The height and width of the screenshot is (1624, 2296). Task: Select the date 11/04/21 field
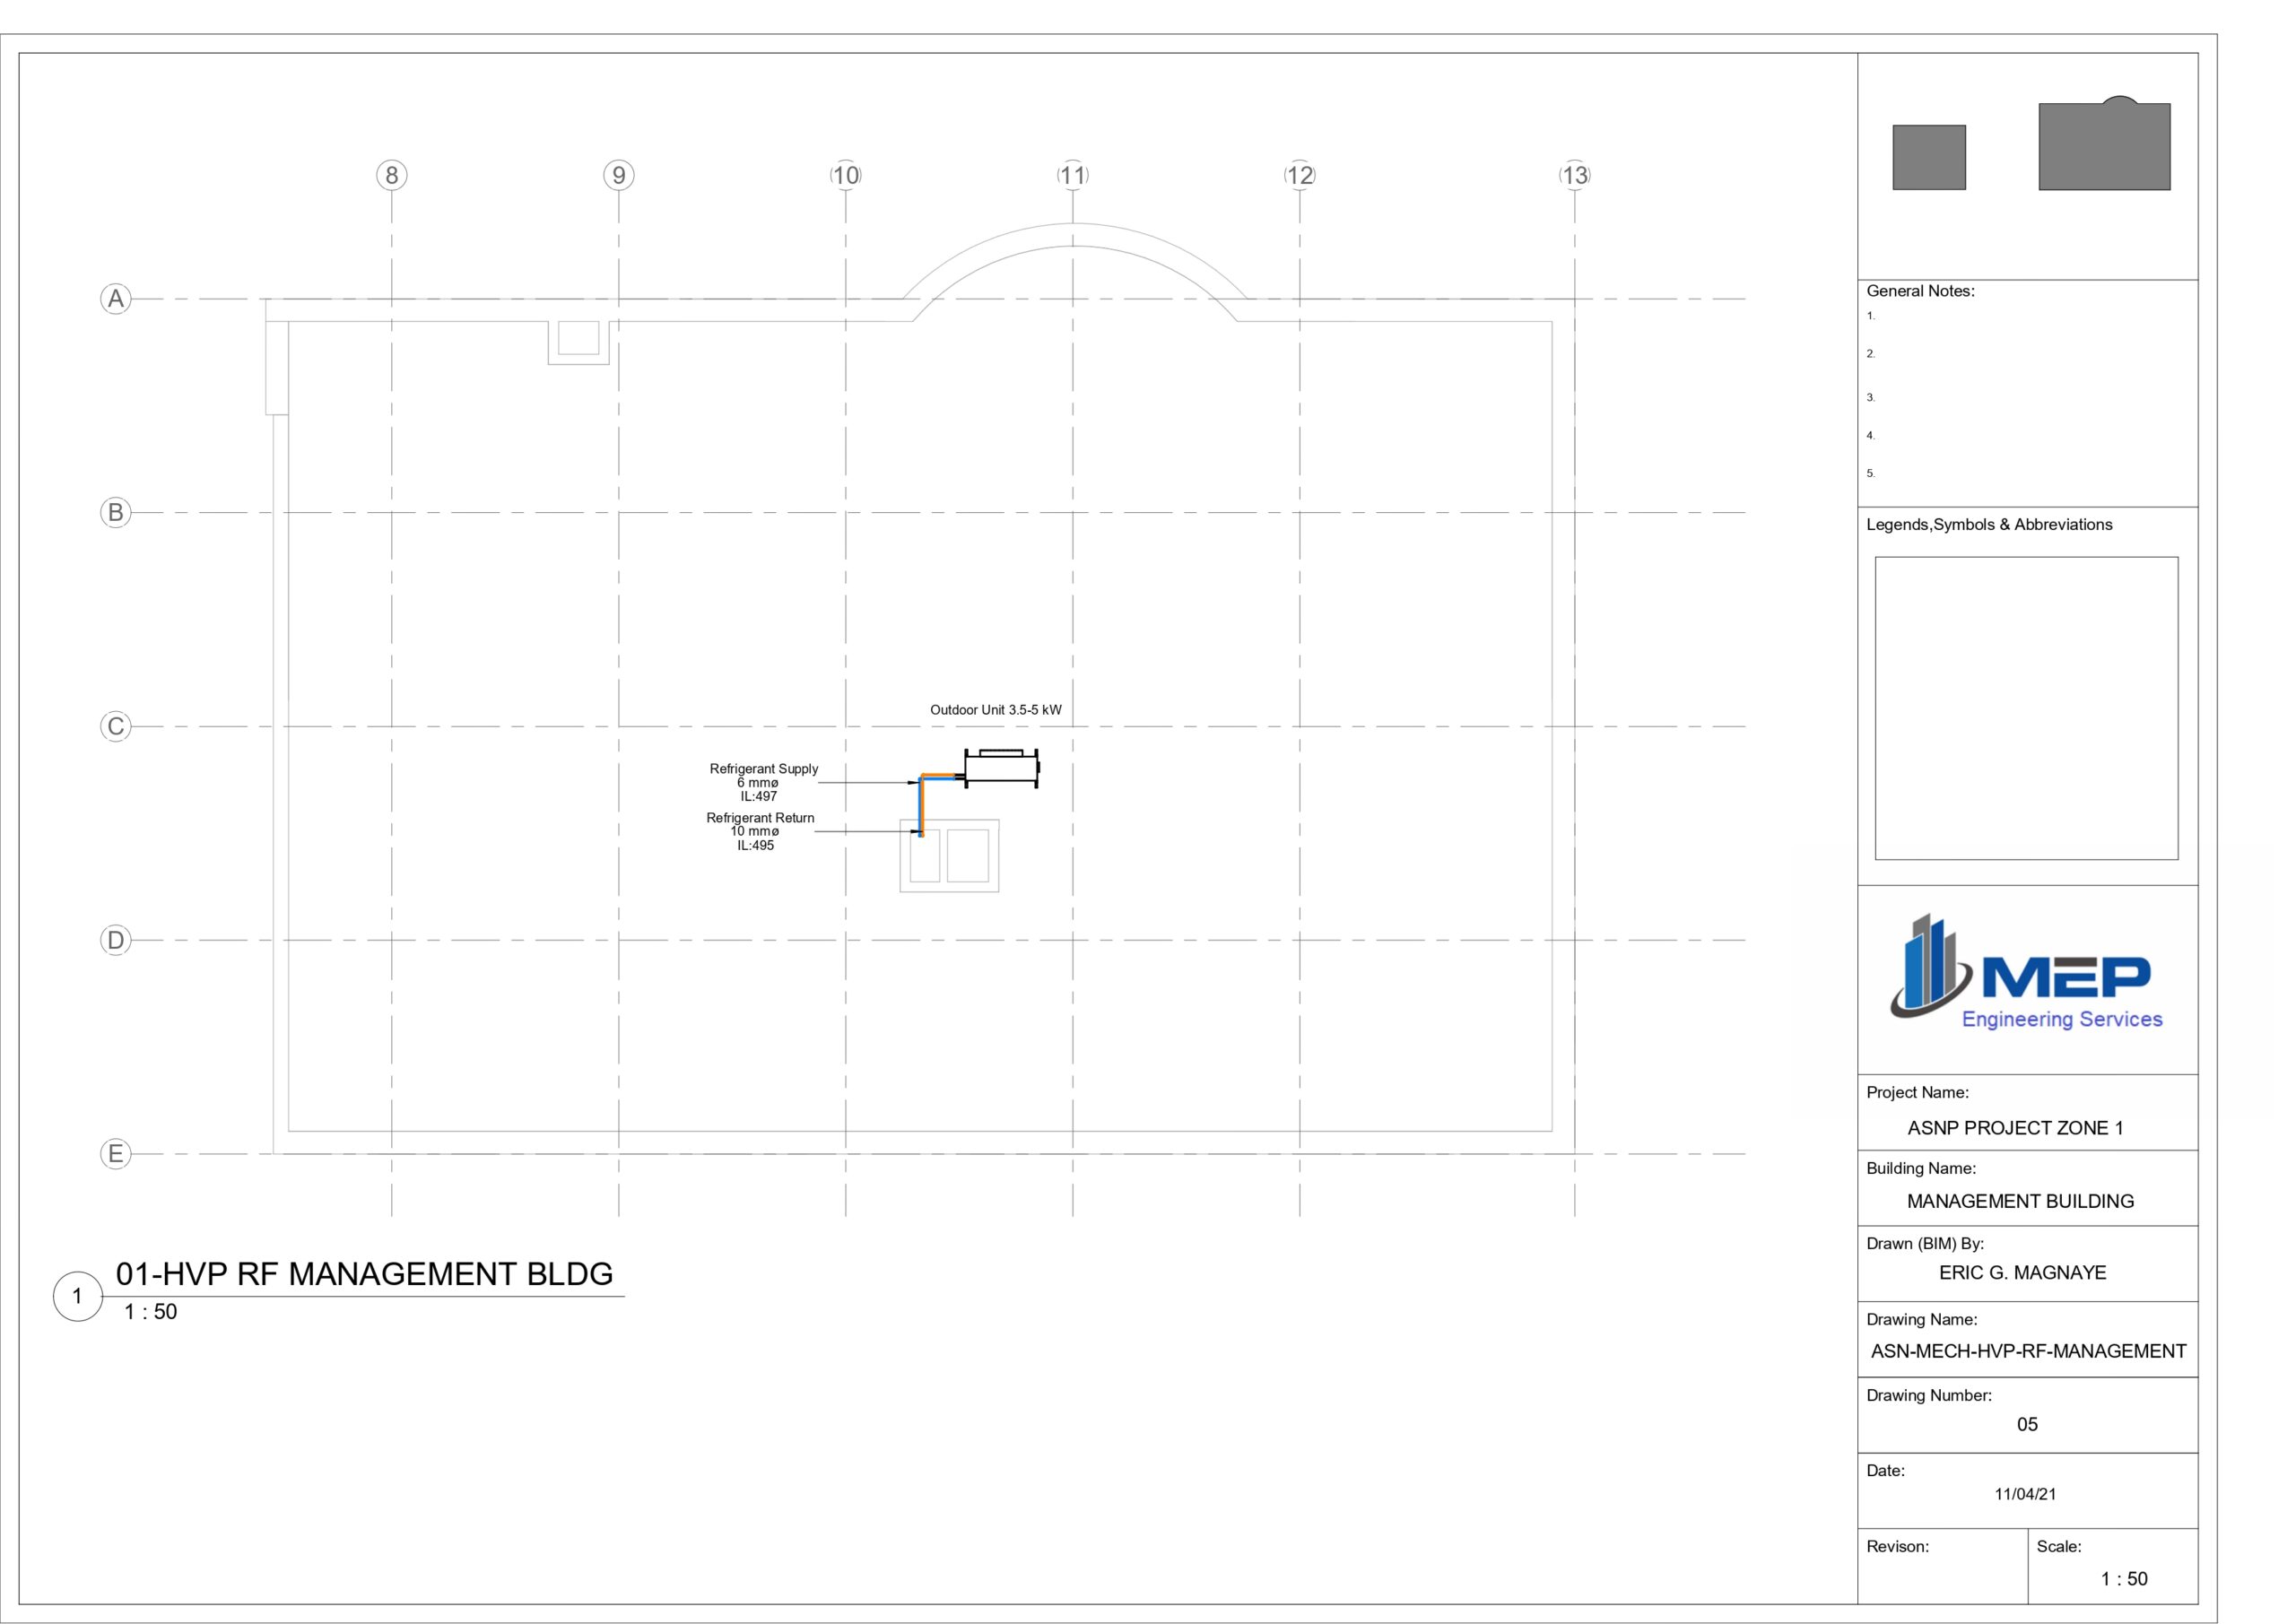2024,1494
